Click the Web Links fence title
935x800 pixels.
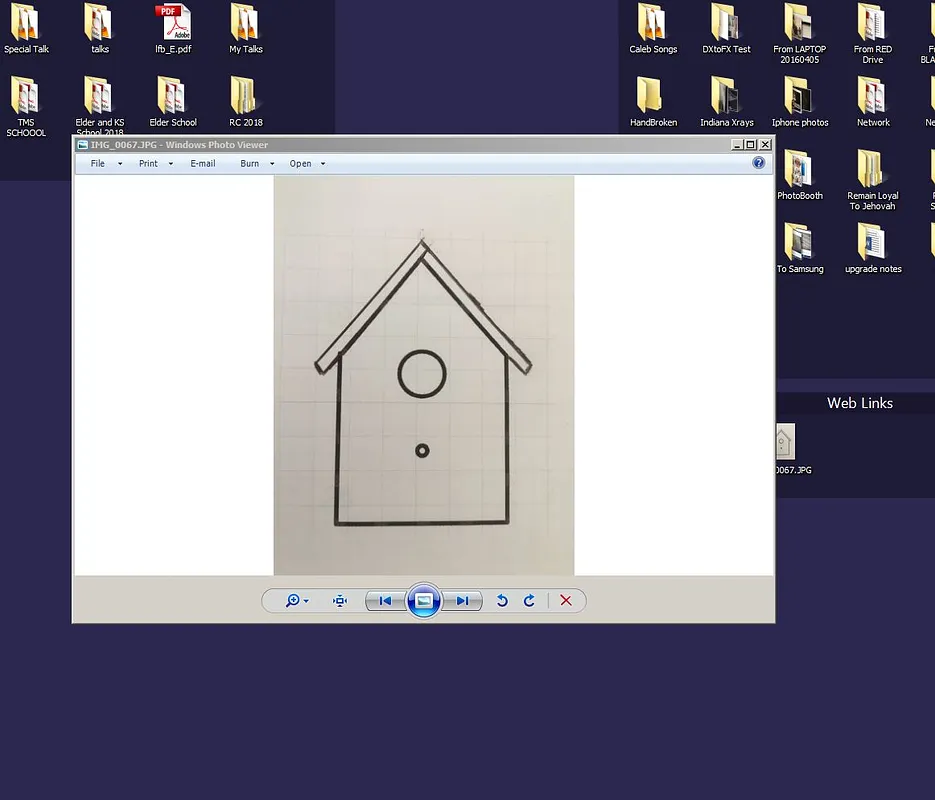[x=860, y=403]
